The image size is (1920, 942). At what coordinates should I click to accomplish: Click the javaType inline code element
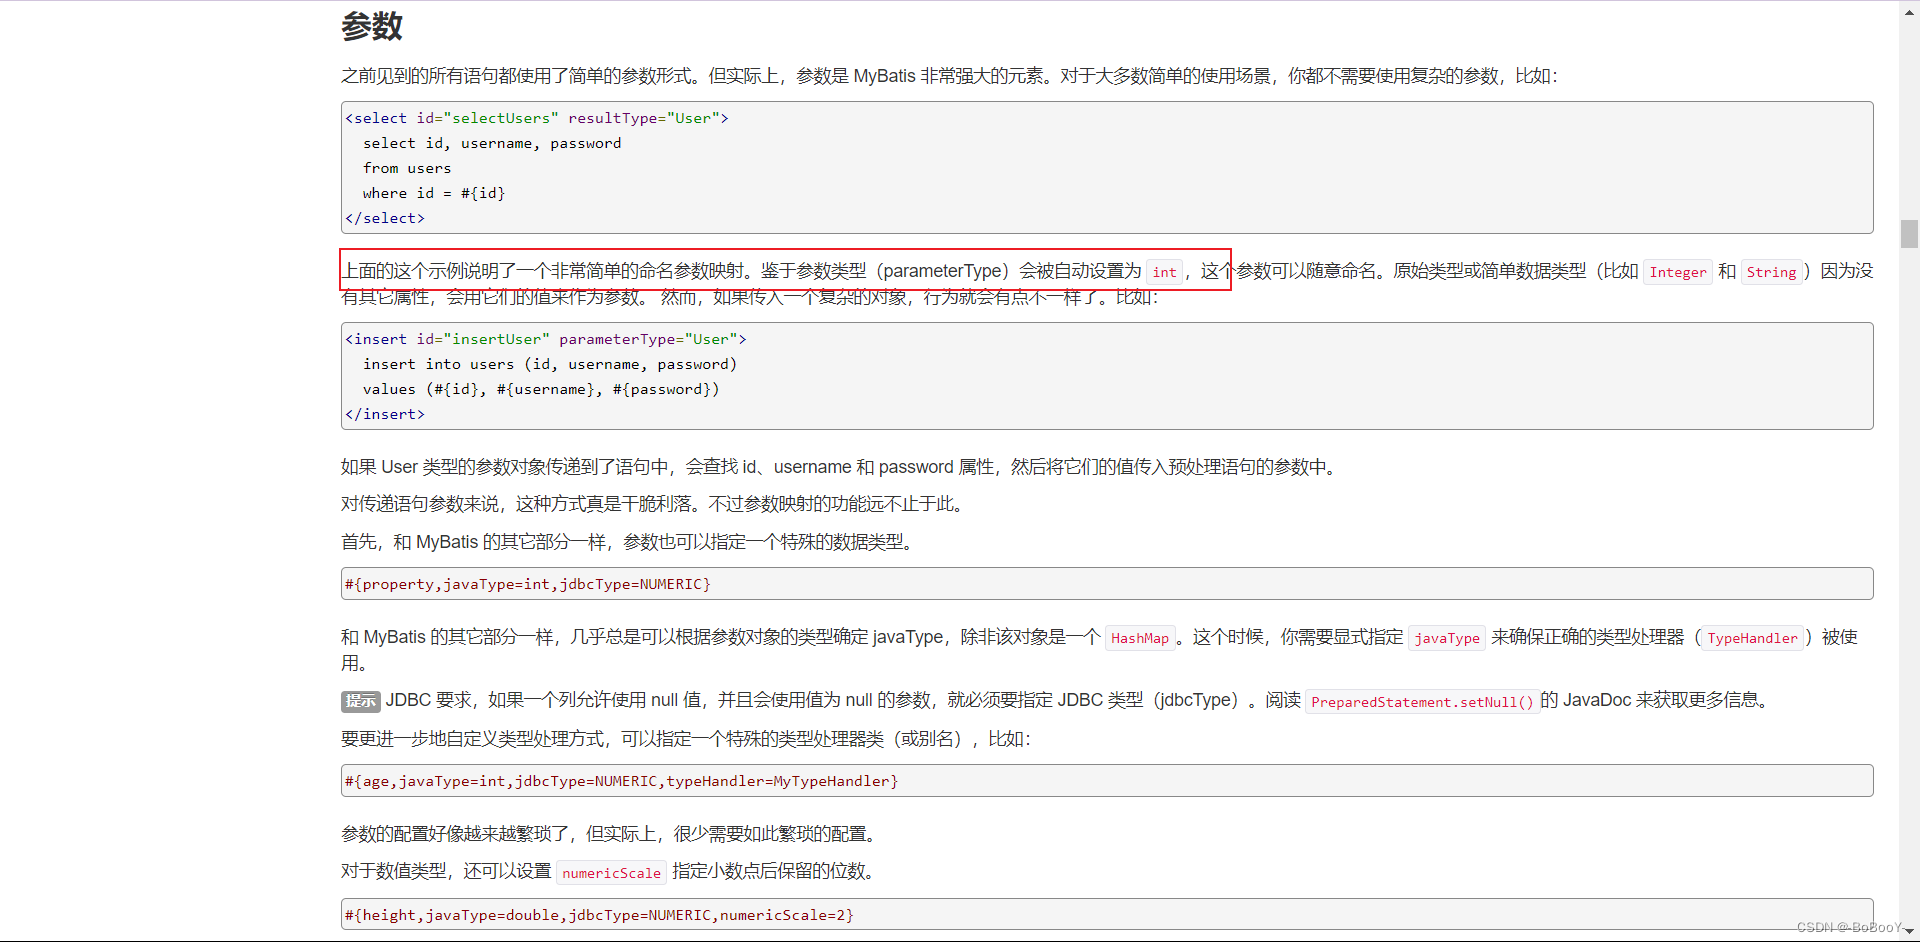1447,638
